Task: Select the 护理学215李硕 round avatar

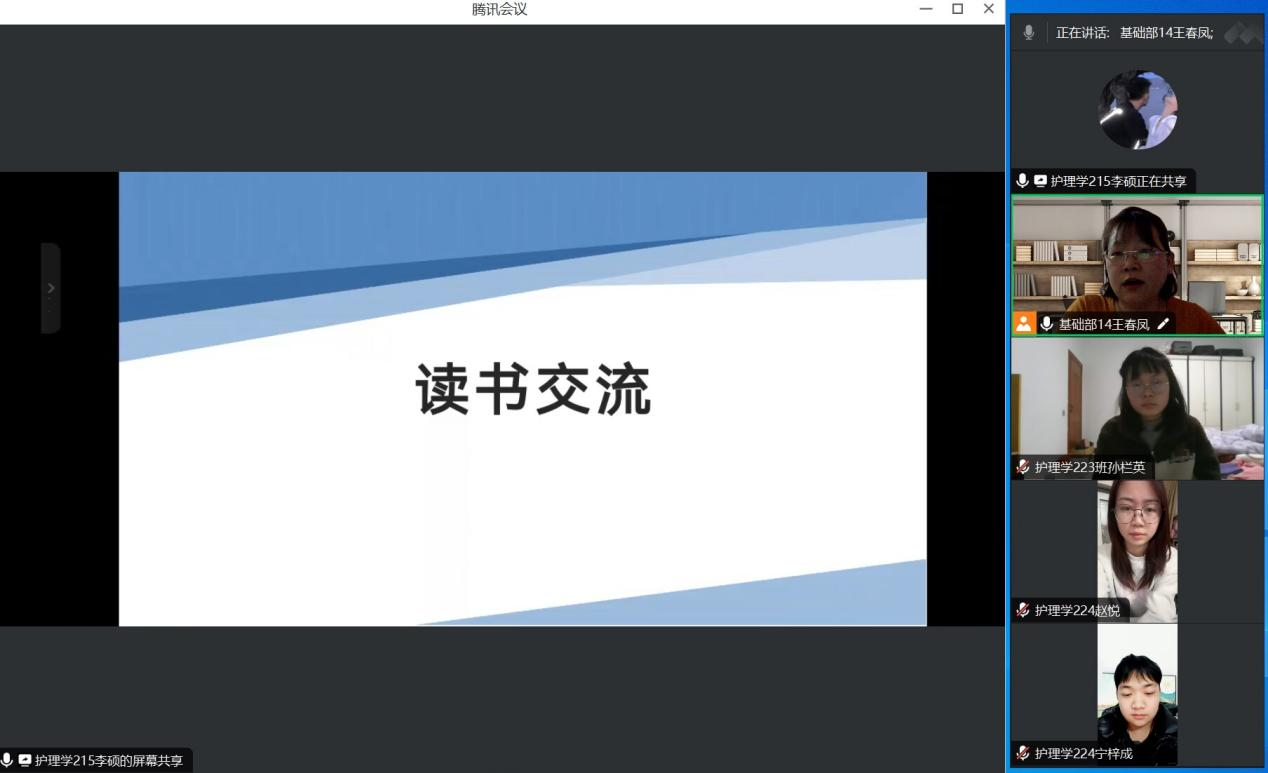Action: [1137, 110]
